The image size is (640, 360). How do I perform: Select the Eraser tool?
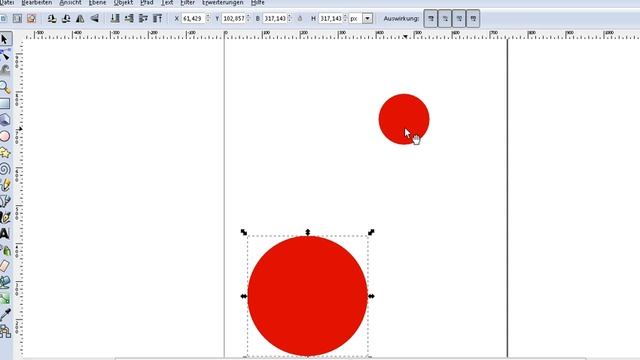(5, 266)
